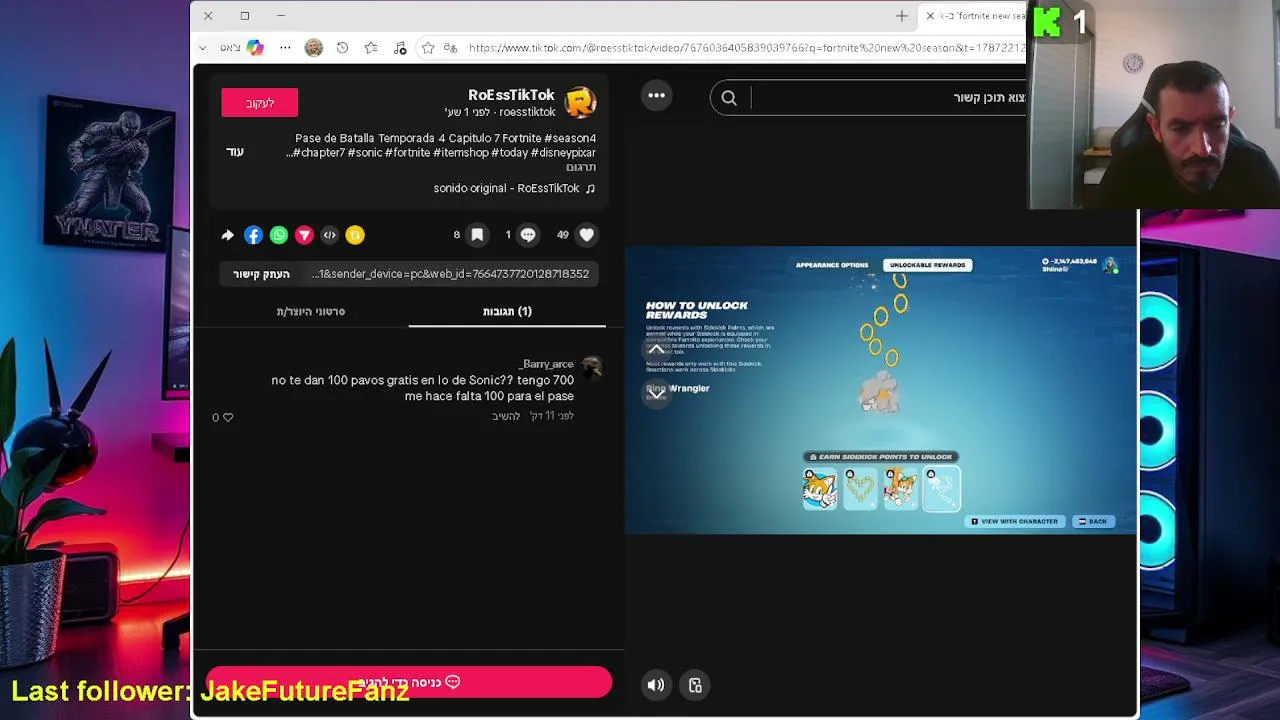Click the browser address bar URL
The image size is (1280, 720).
[747, 48]
